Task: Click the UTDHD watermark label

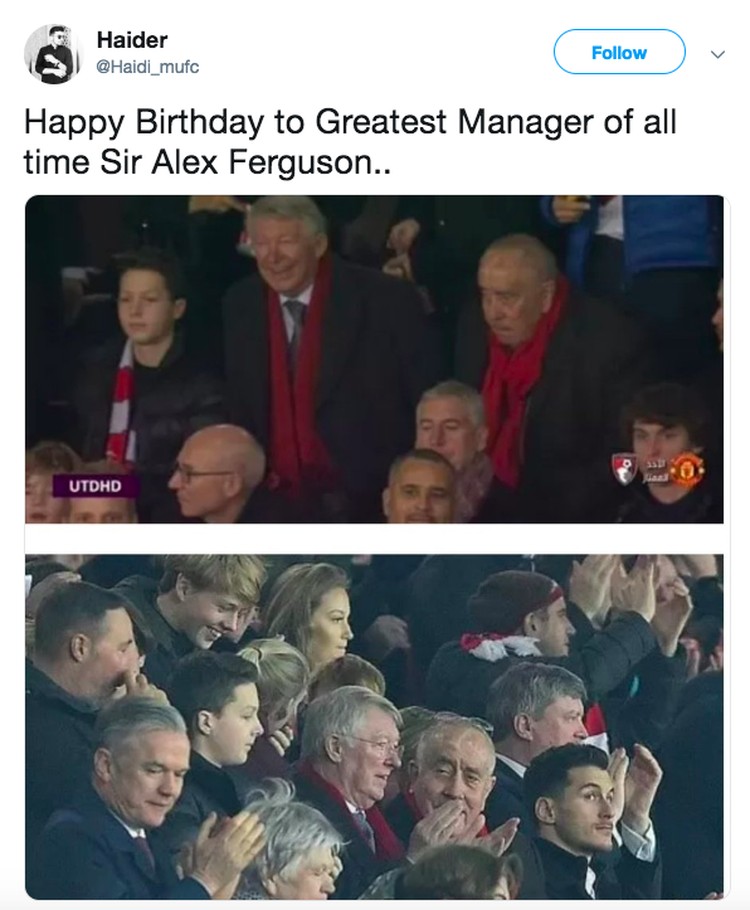Action: tap(96, 486)
